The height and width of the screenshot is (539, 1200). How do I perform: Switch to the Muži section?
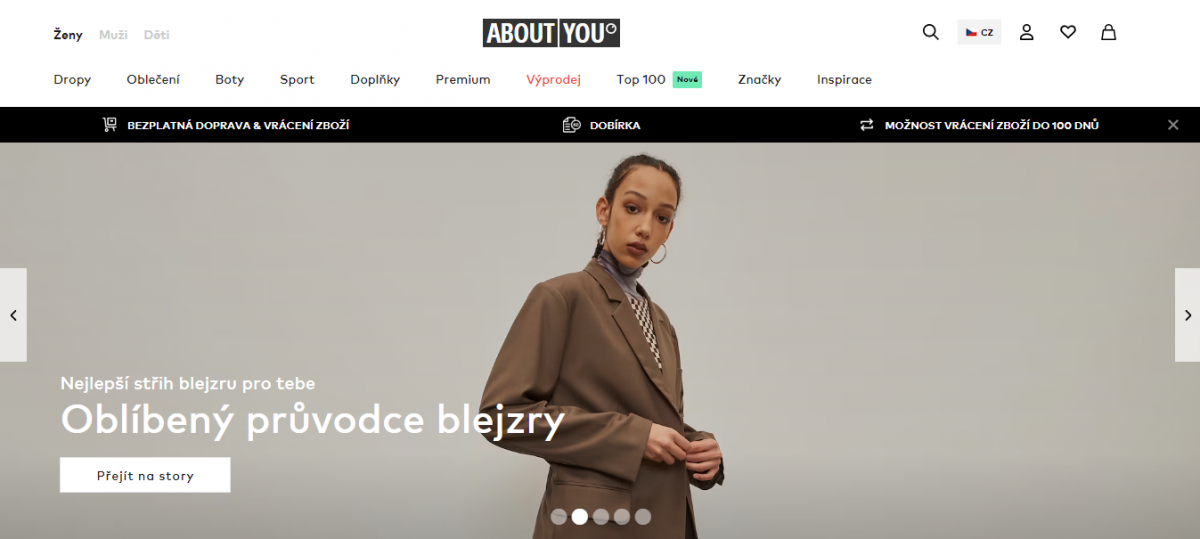point(113,35)
